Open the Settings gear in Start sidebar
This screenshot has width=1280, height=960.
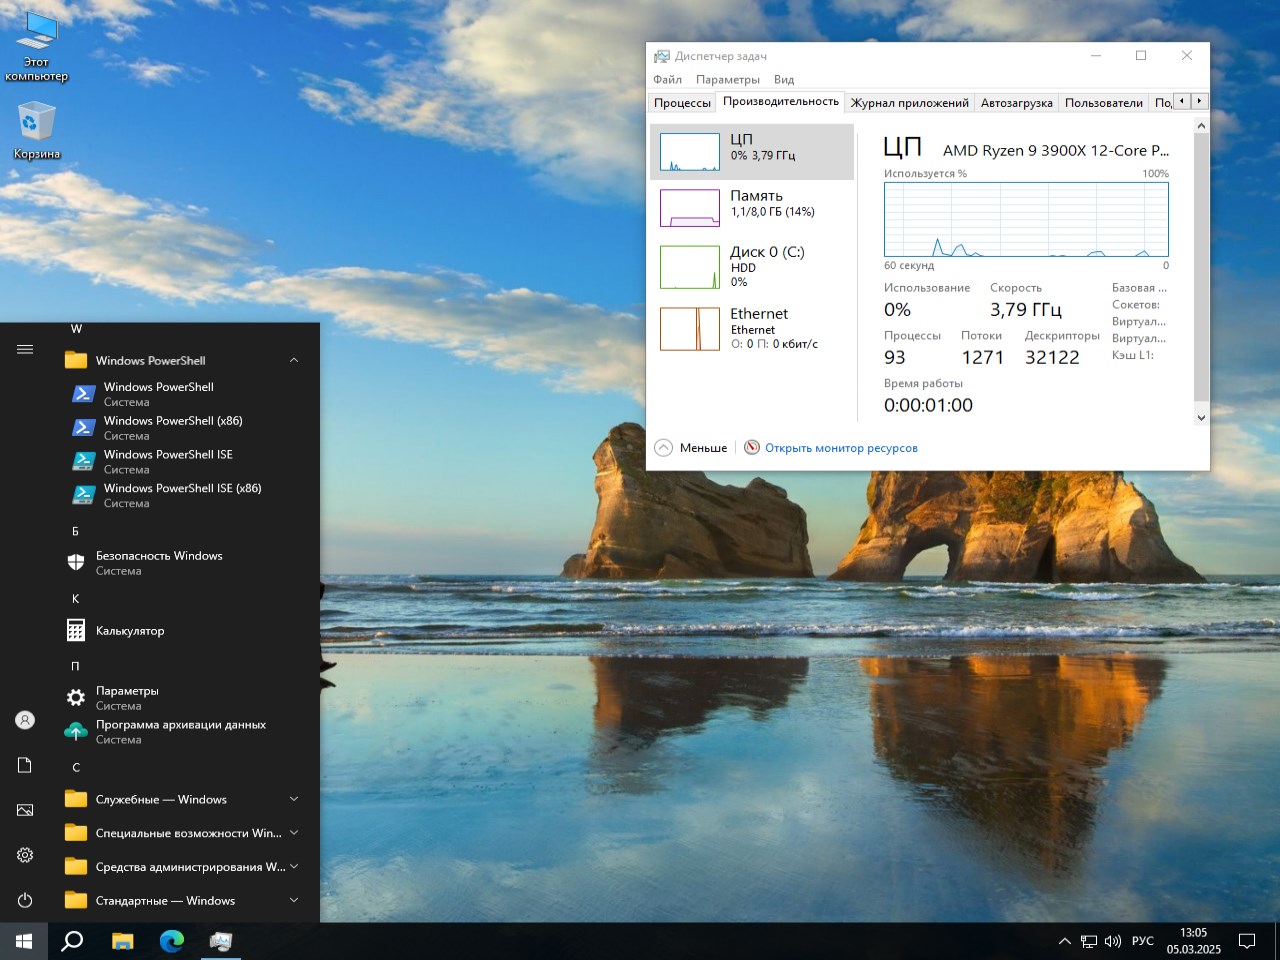click(25, 855)
